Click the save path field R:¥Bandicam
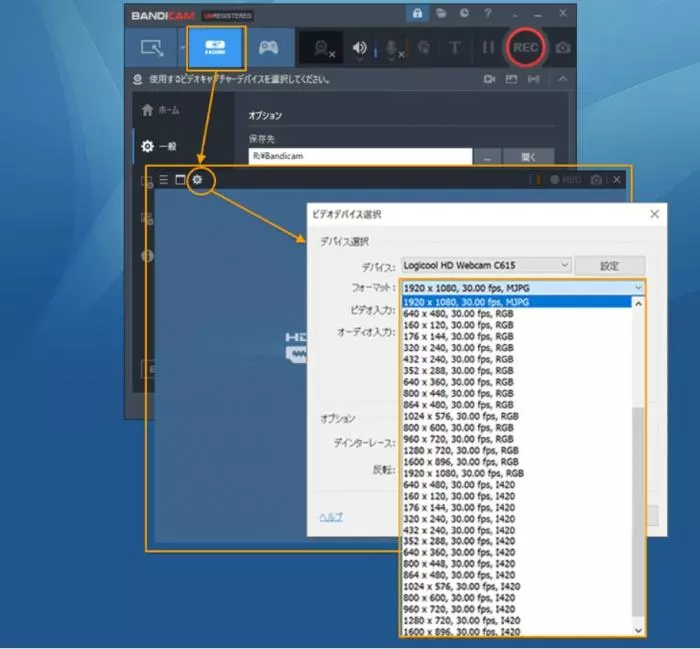Viewport: 700px width, 649px height. [x=360, y=156]
